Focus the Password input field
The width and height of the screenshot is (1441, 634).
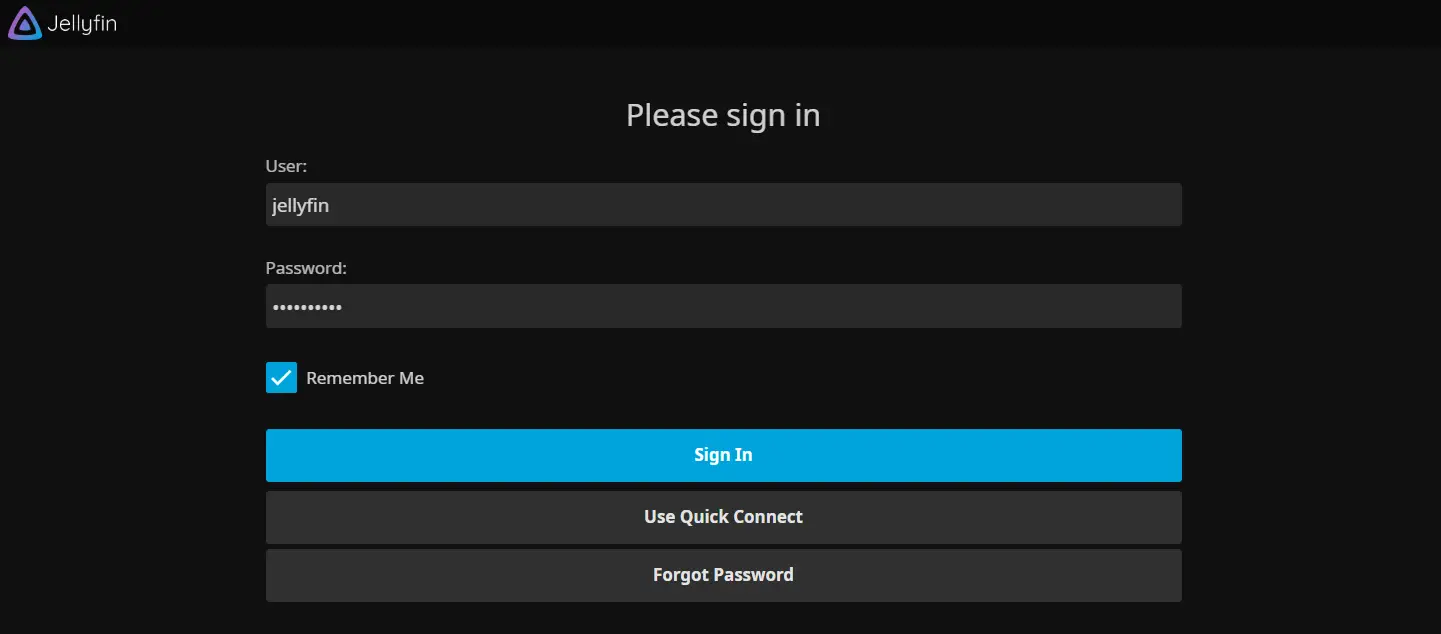click(x=723, y=306)
